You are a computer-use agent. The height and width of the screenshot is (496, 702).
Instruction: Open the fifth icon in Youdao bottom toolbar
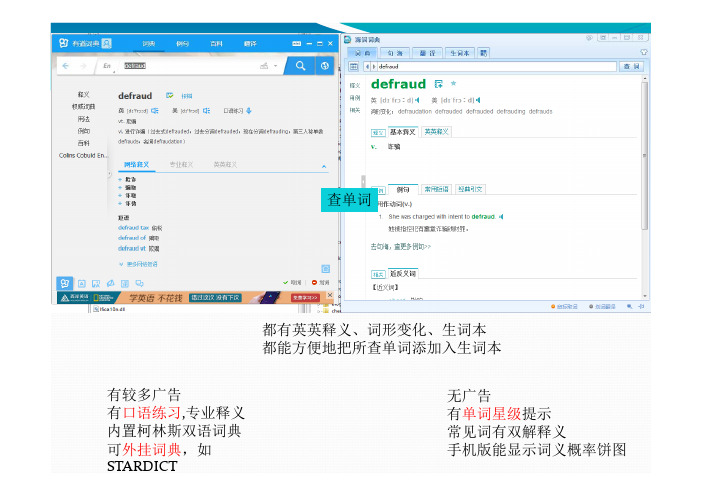click(x=125, y=283)
